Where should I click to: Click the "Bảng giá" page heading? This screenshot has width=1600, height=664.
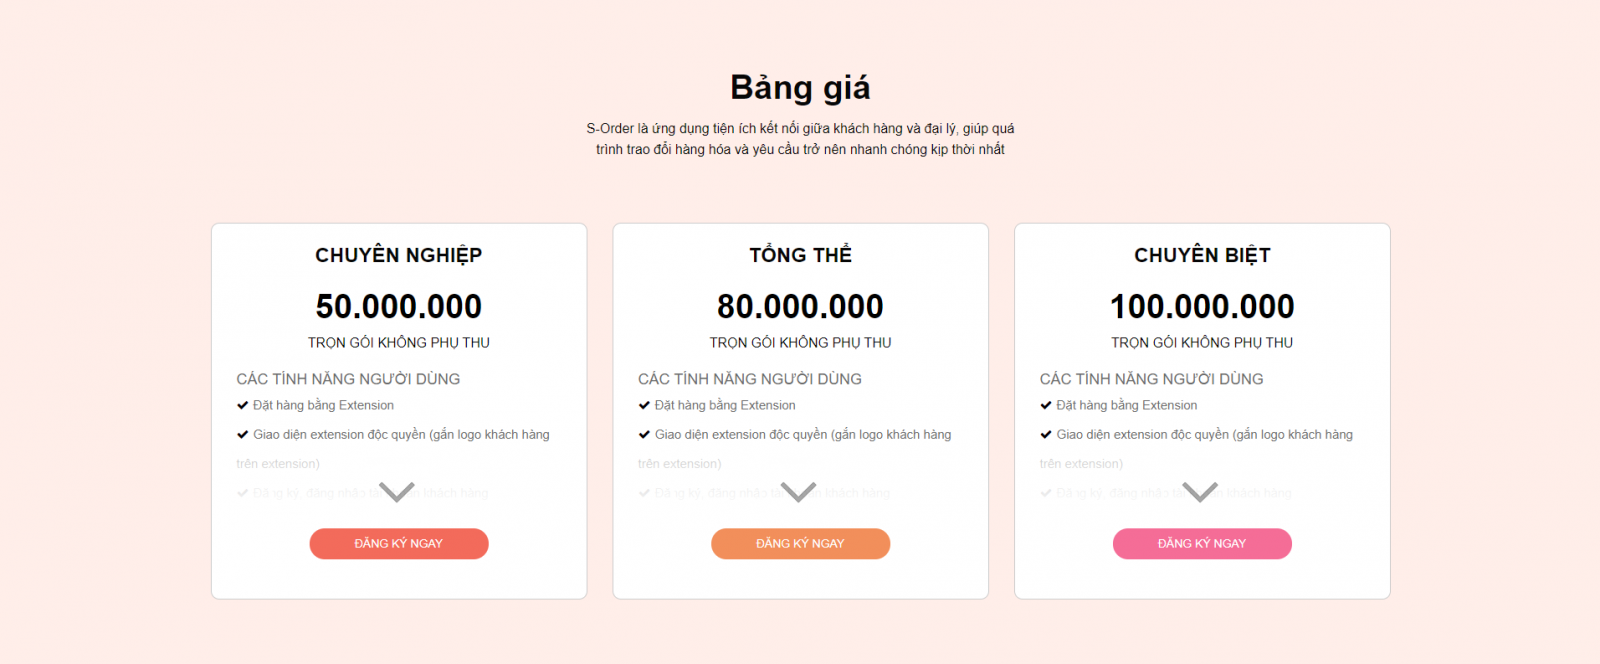point(800,88)
